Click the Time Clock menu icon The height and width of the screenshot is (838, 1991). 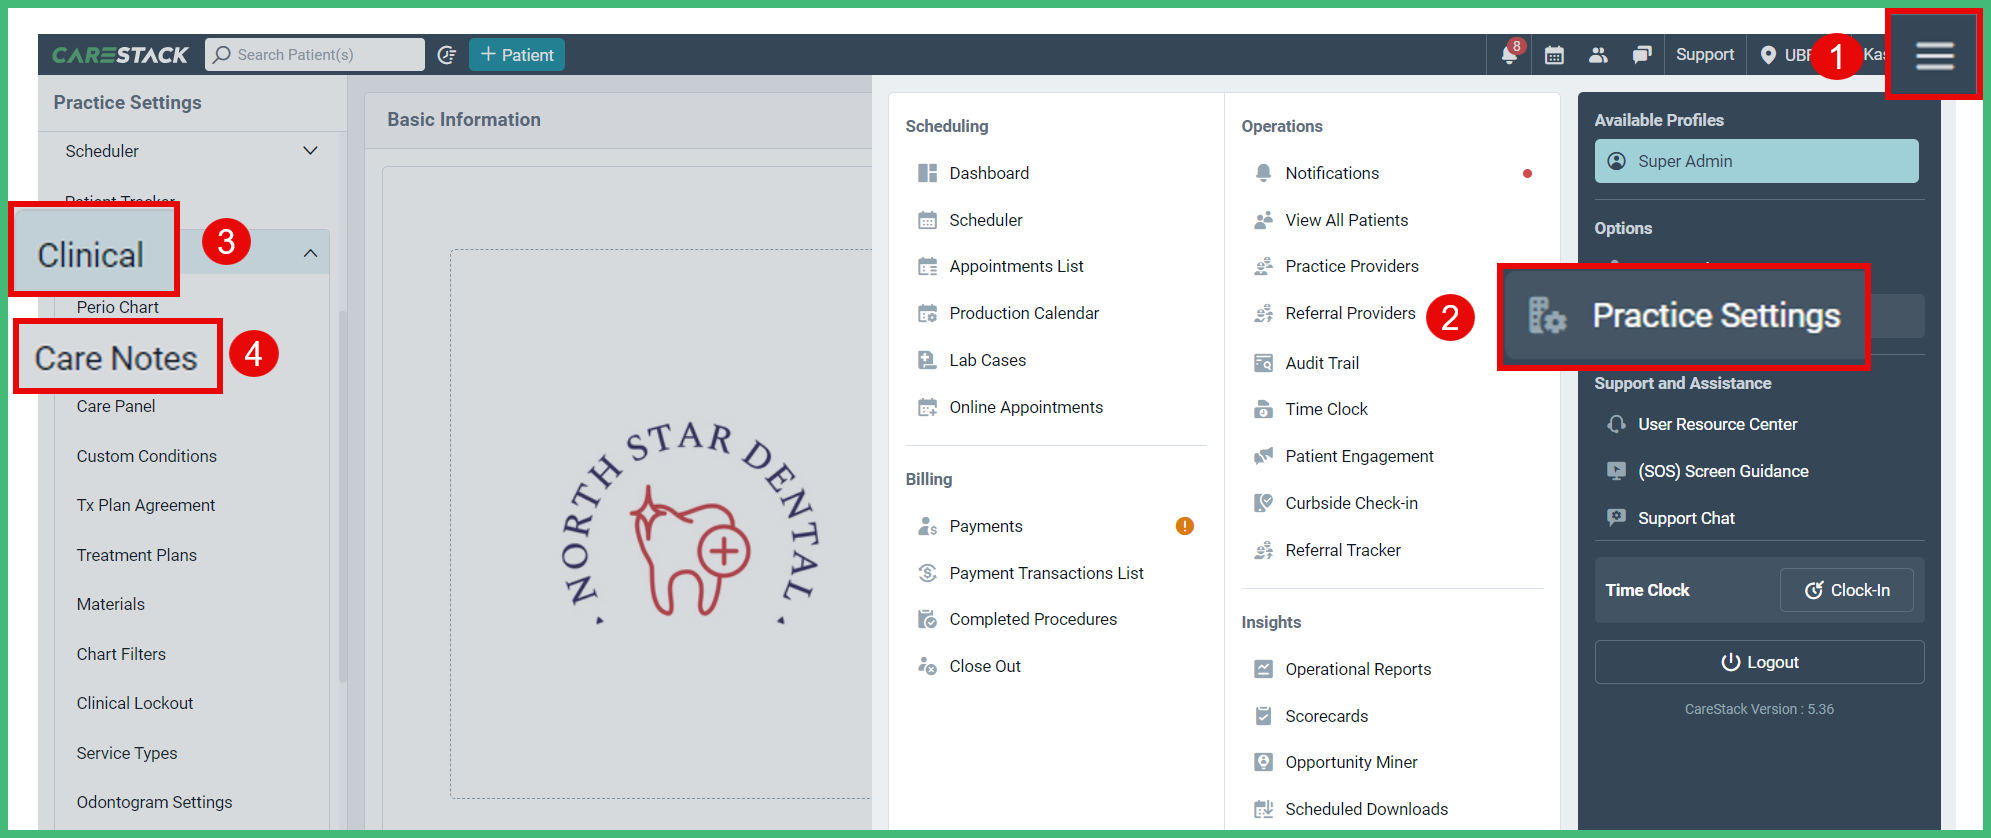point(1264,409)
